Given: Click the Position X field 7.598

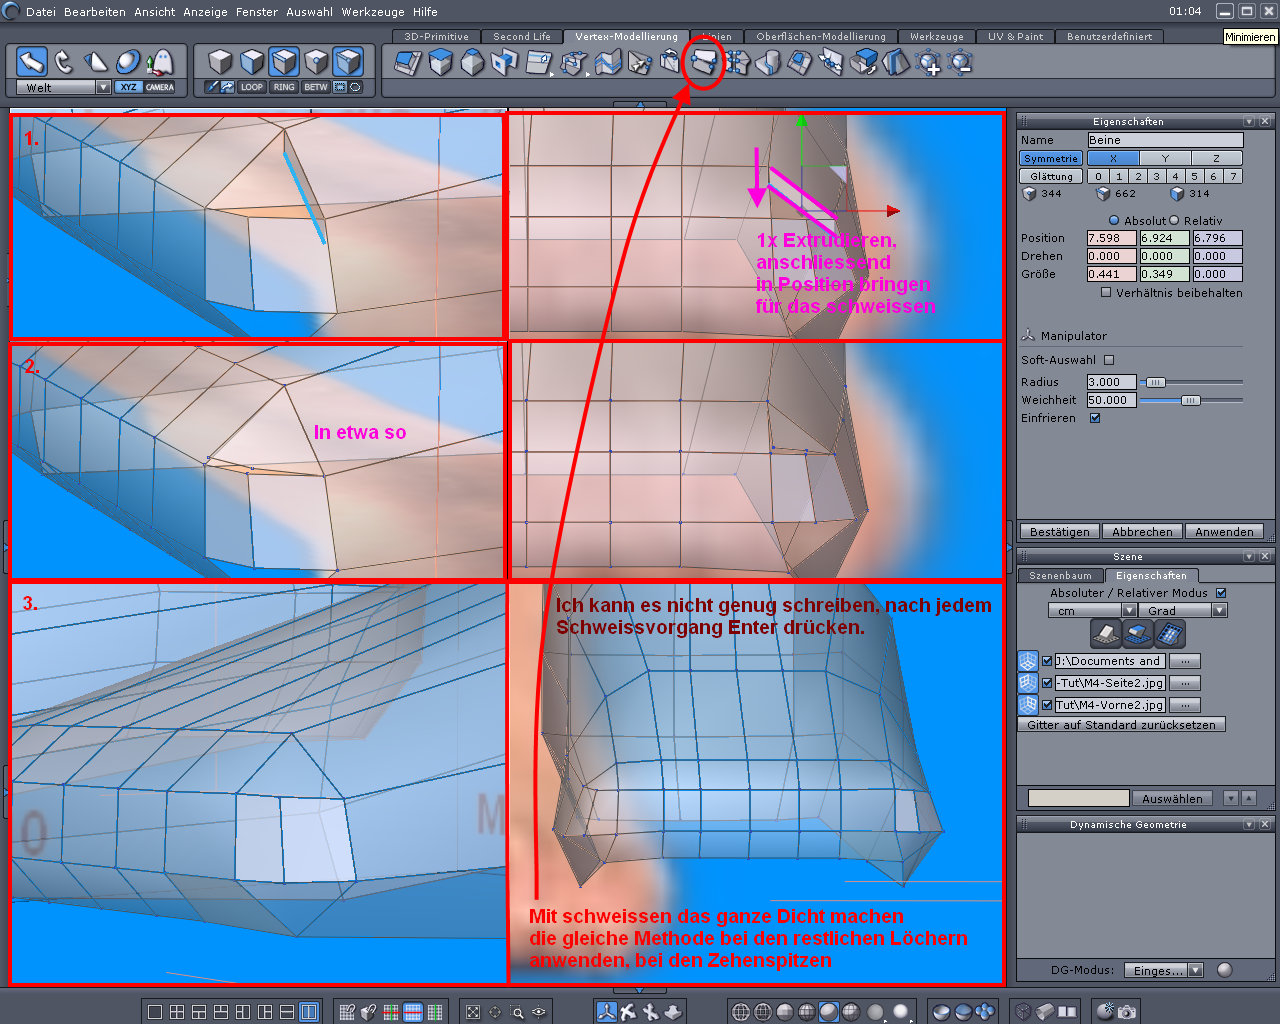Looking at the screenshot, I should pyautogui.click(x=1112, y=238).
